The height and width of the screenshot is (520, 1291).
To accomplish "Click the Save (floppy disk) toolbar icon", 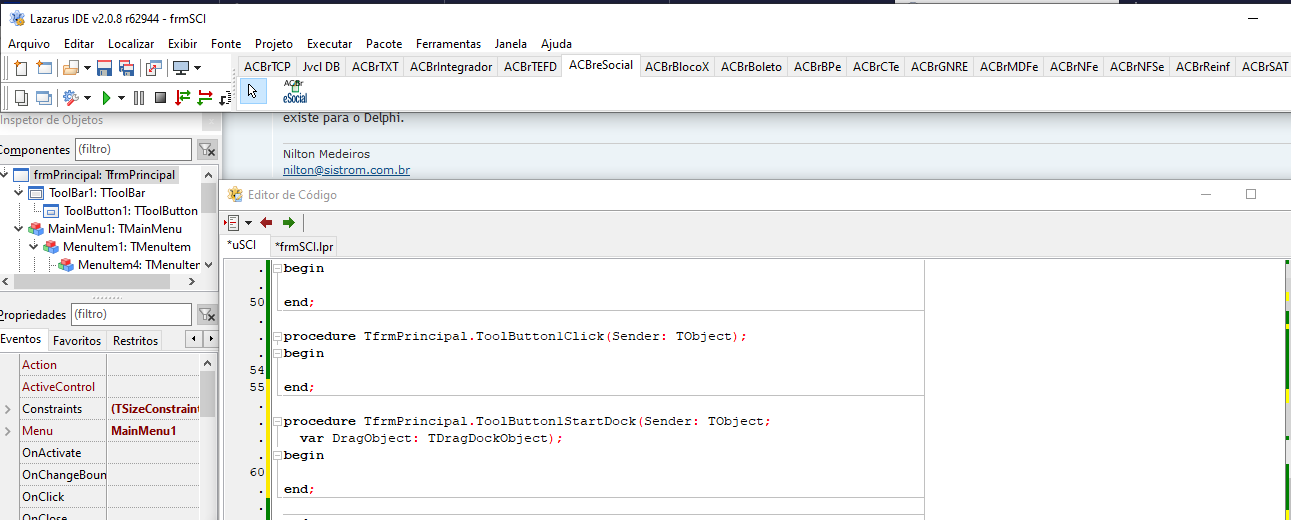I will (x=105, y=68).
